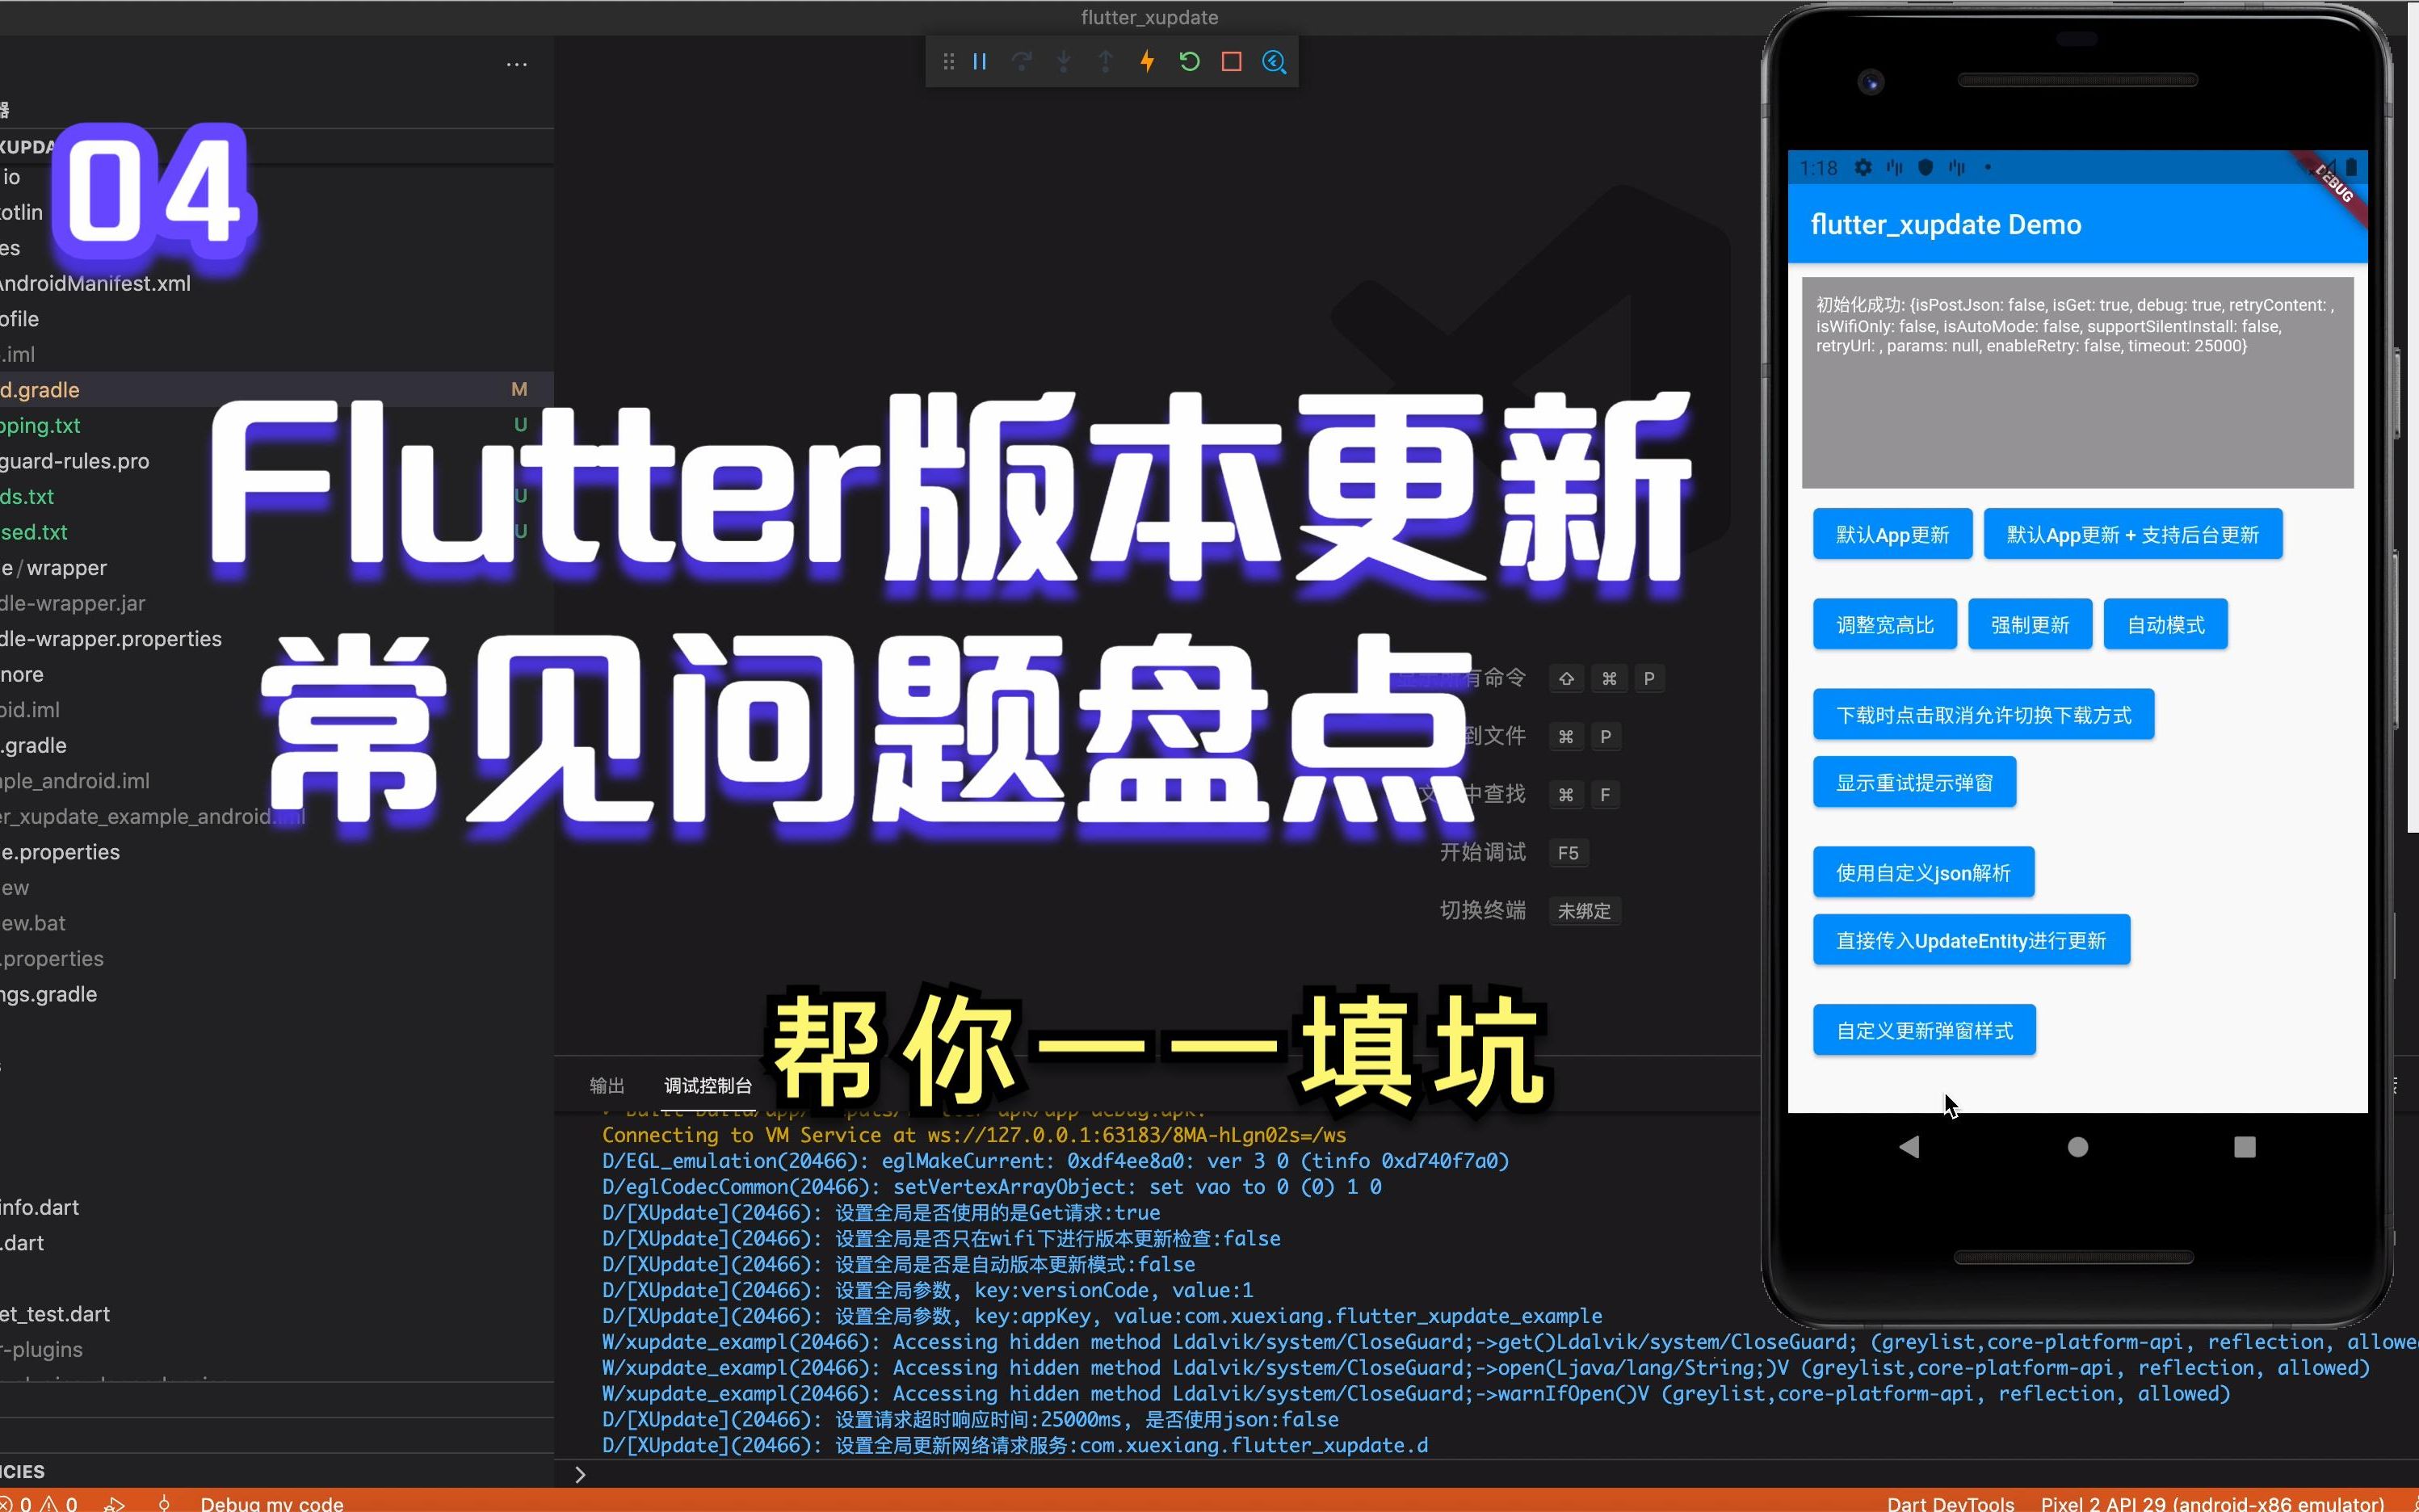Open the Dart DevTools widget inspector icon
This screenshot has width=2419, height=1512.
tap(1274, 62)
